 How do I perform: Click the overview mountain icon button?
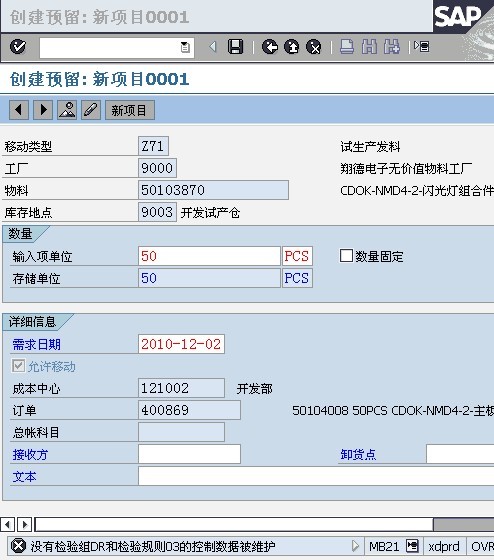(67, 110)
